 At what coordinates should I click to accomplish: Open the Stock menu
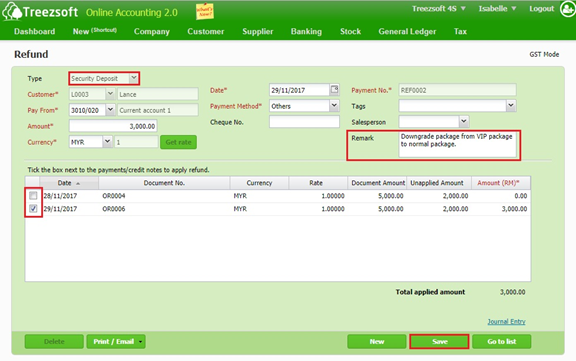pyautogui.click(x=350, y=32)
